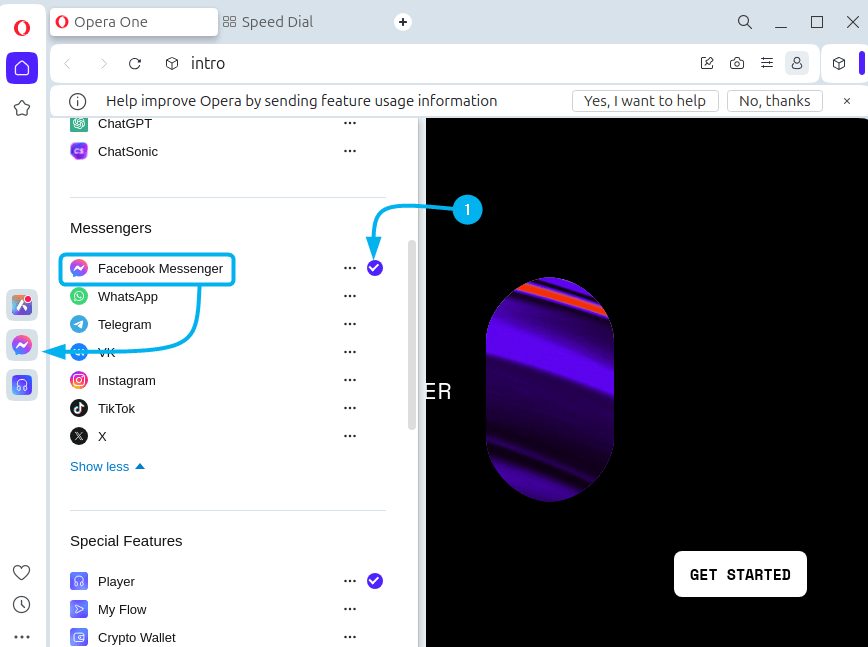
Task: Click Yes, I want to help
Action: coord(645,101)
